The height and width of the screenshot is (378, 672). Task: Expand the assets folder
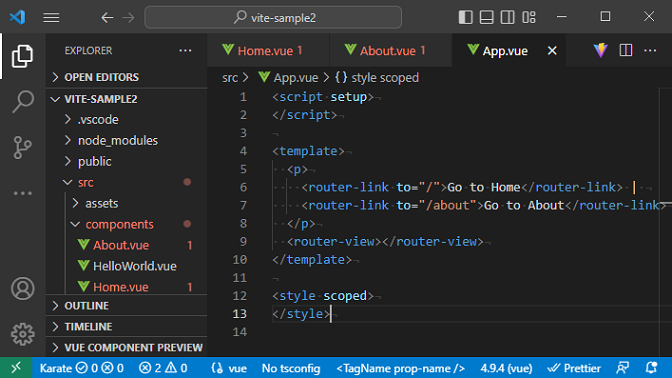(126, 204)
